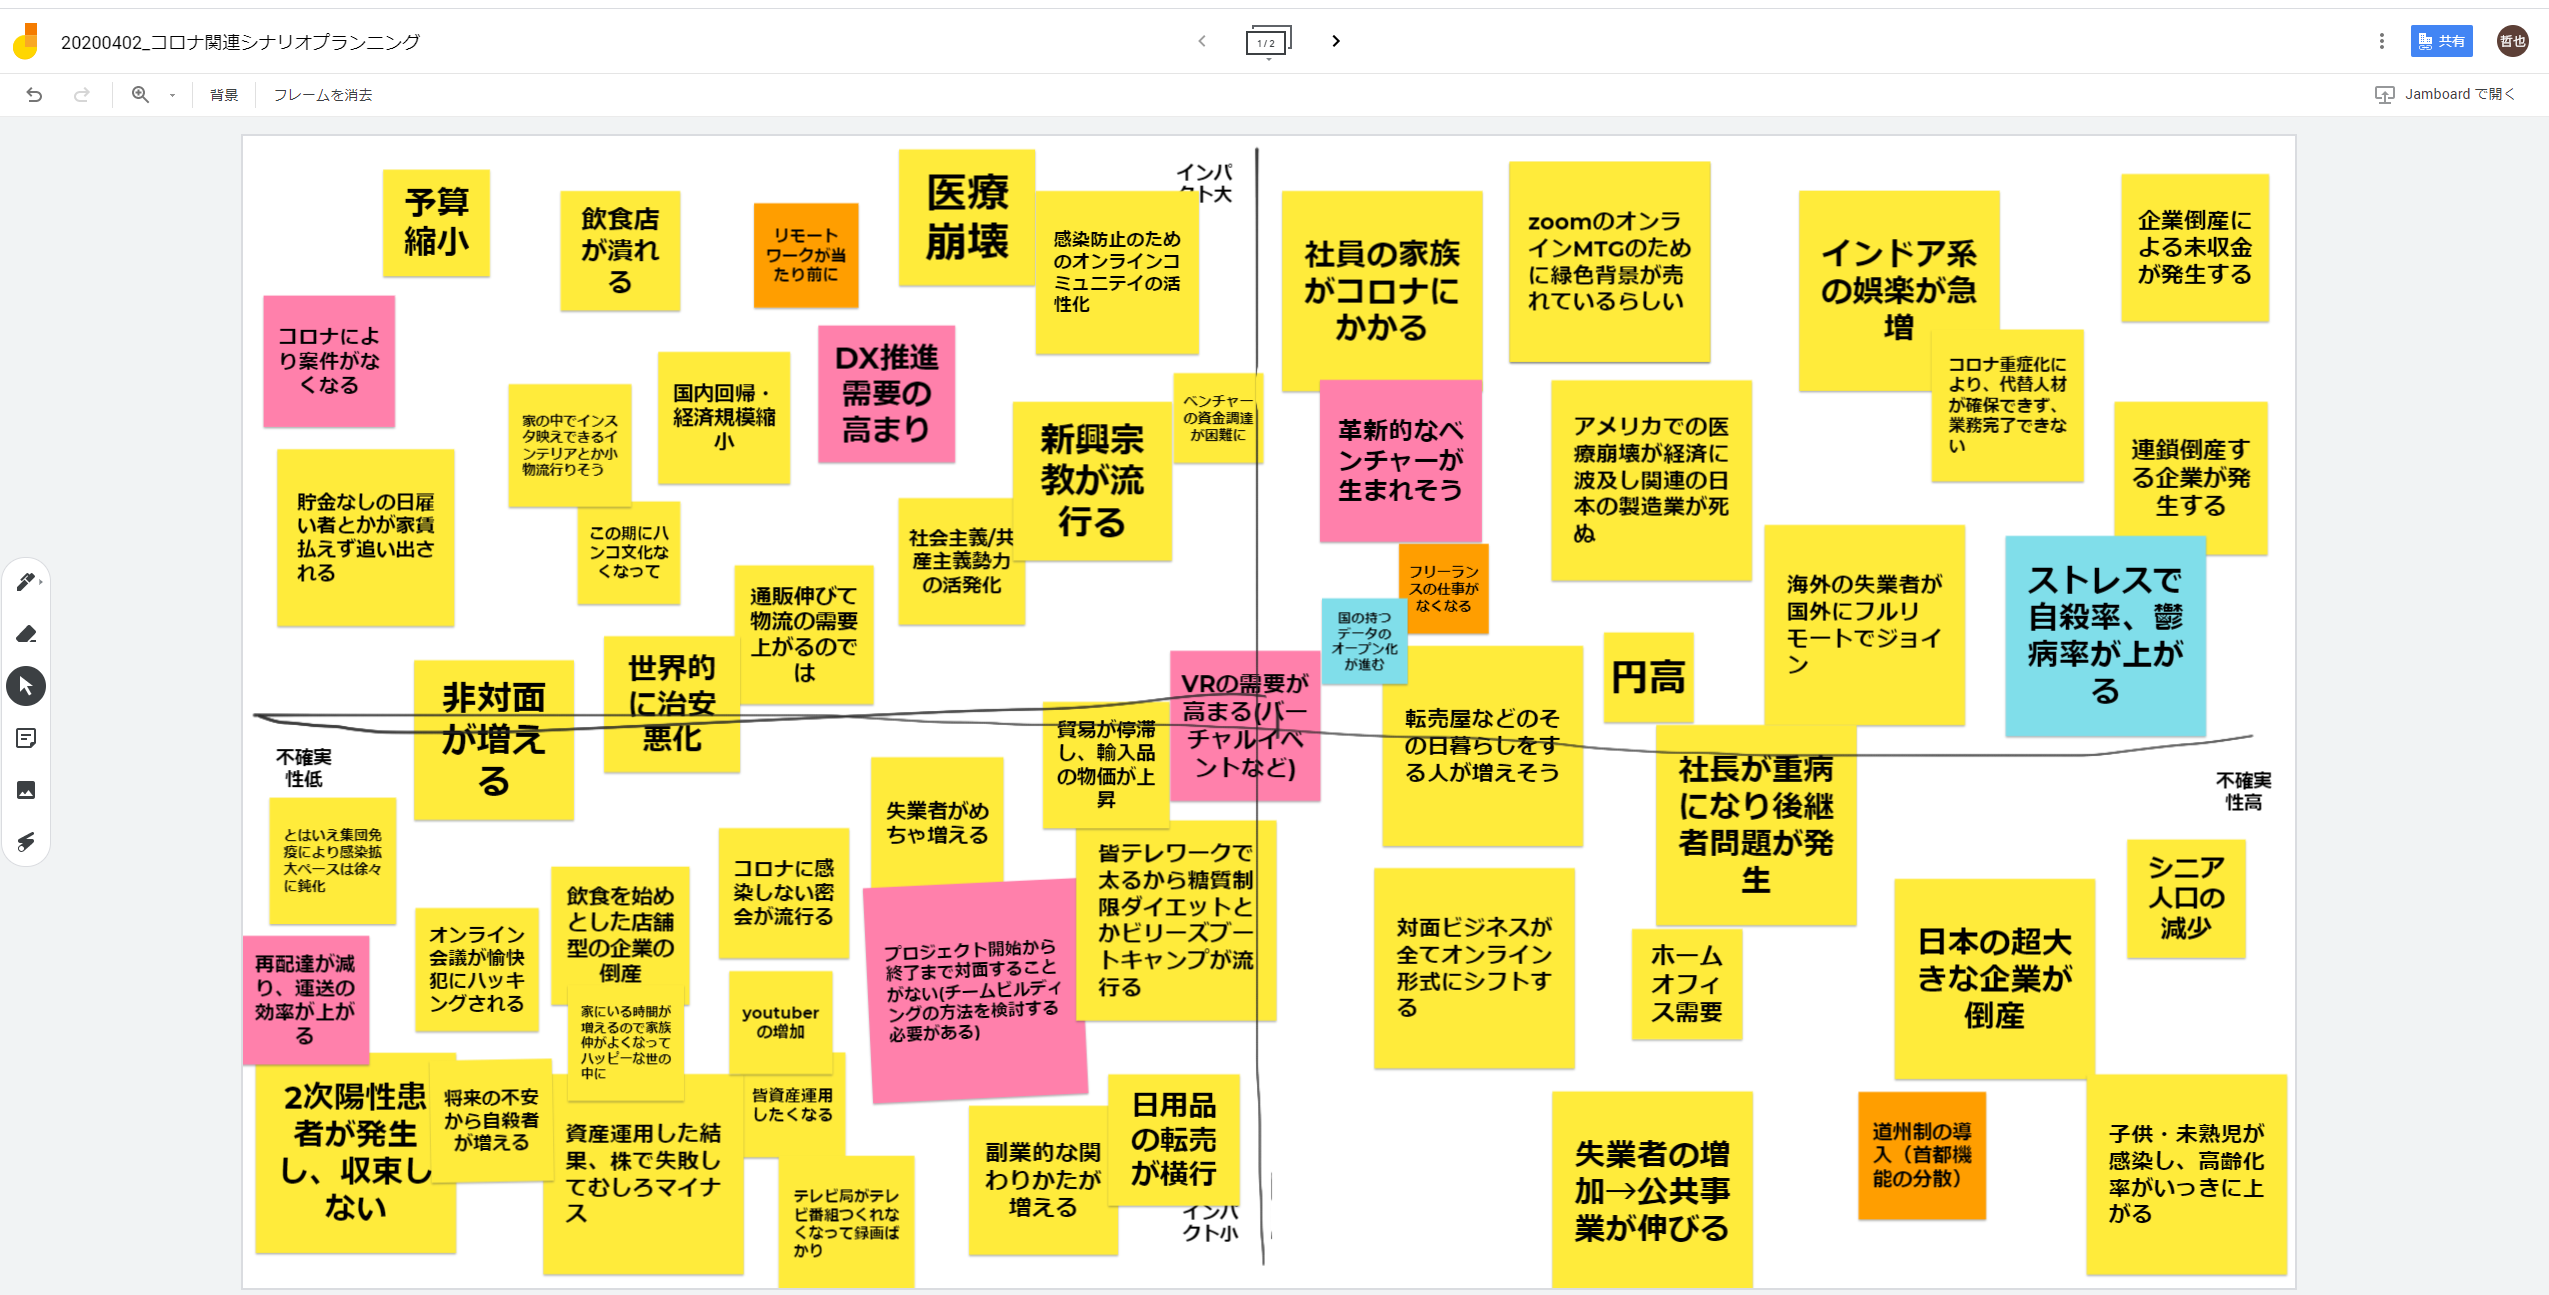2549x1295 pixels.
Task: Click the Add image tool
Action: click(x=26, y=790)
